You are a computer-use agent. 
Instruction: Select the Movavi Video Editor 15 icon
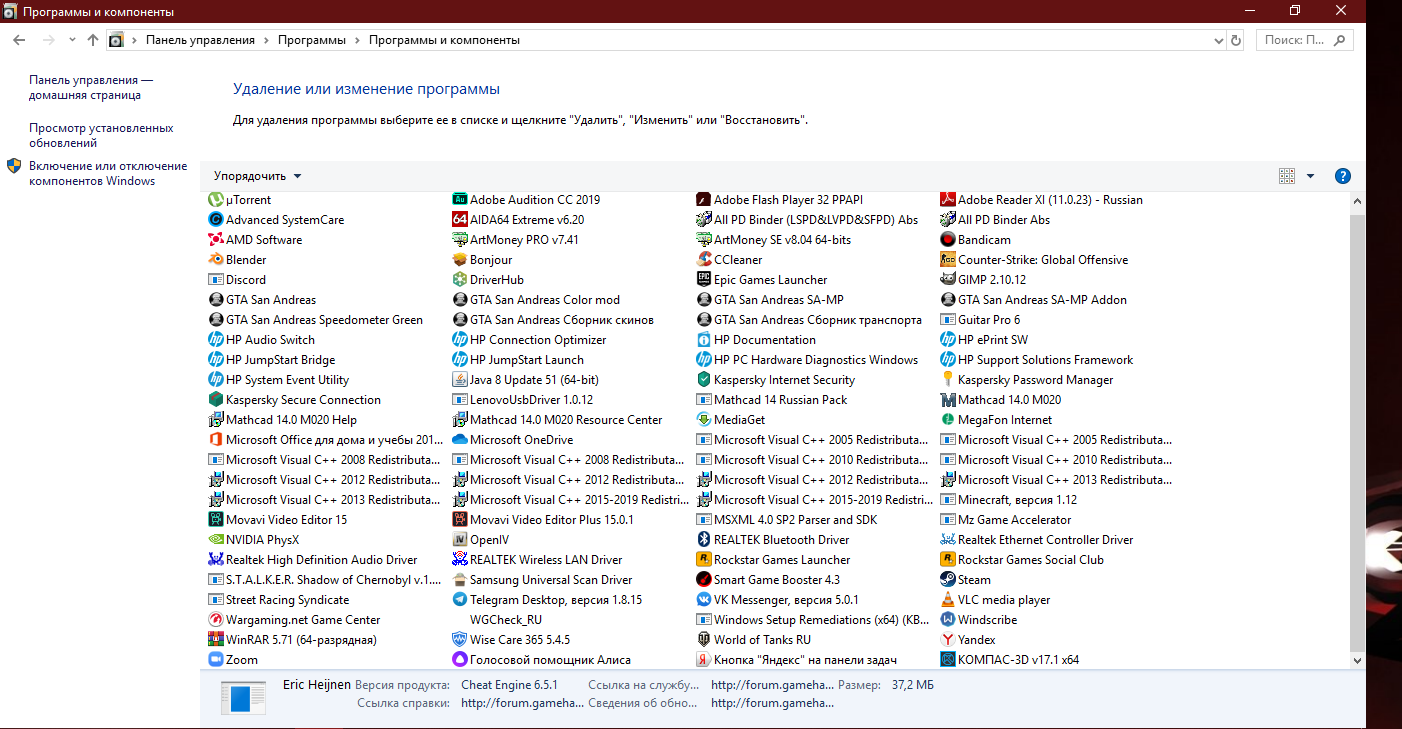(x=215, y=520)
